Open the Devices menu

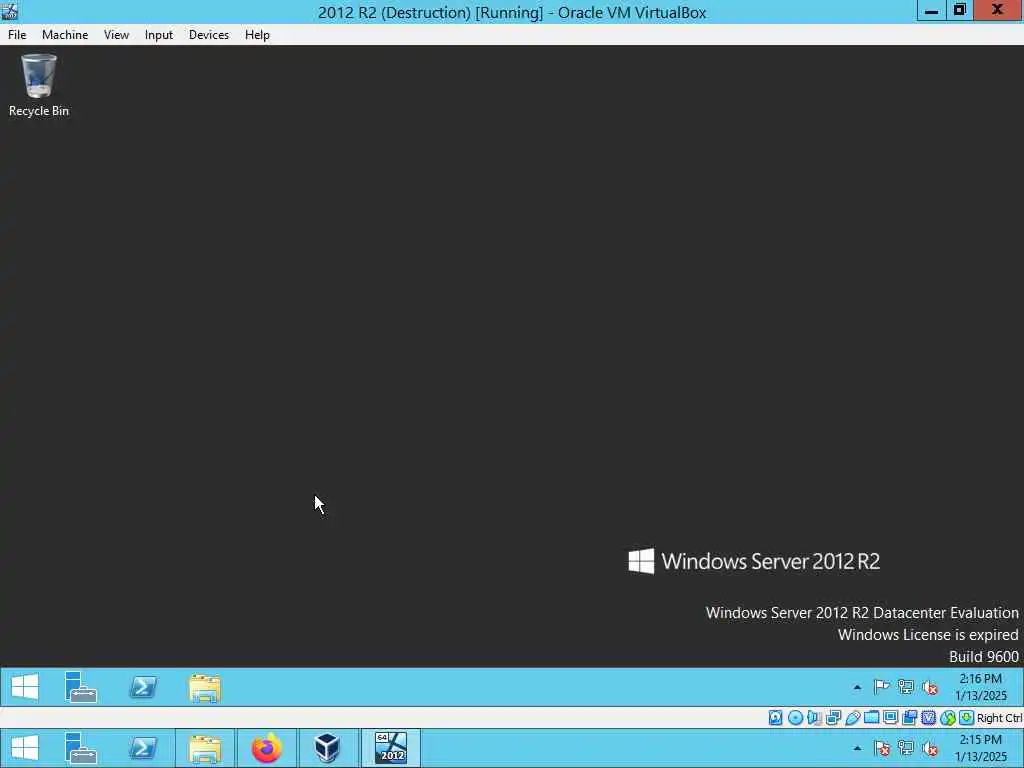click(209, 35)
